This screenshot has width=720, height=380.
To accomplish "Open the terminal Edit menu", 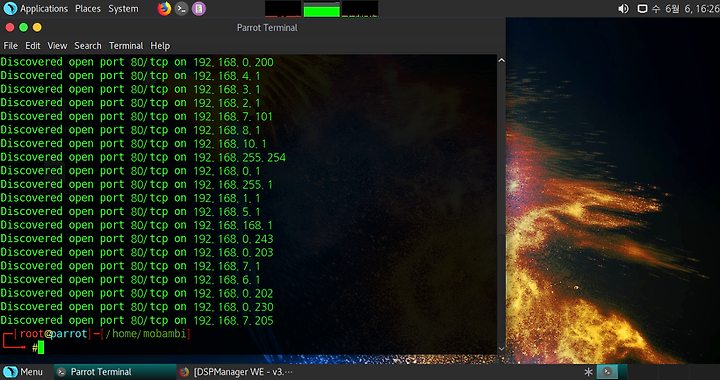I will pos(33,45).
